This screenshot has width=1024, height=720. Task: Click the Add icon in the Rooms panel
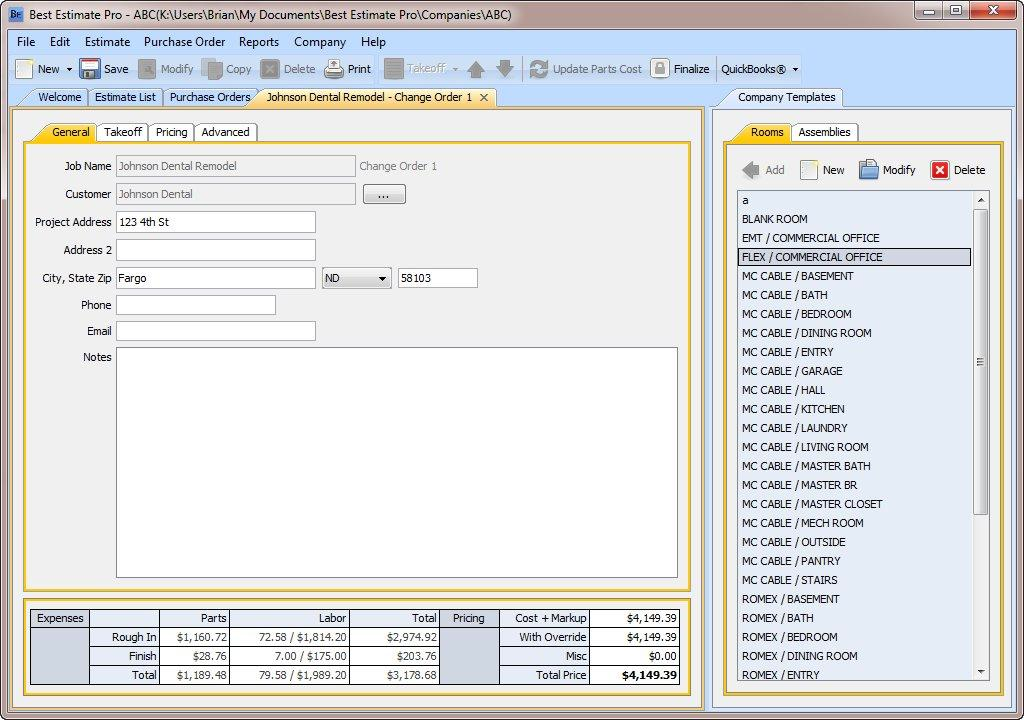click(750, 170)
